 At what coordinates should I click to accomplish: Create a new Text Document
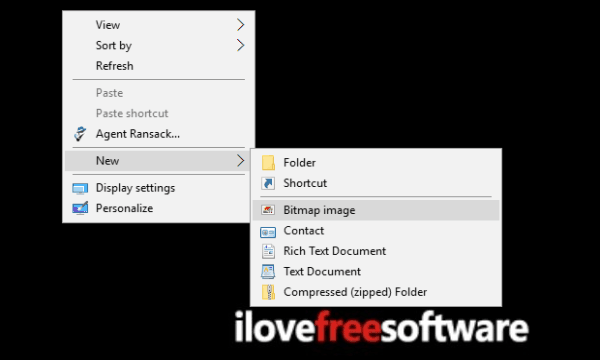tap(376, 272)
